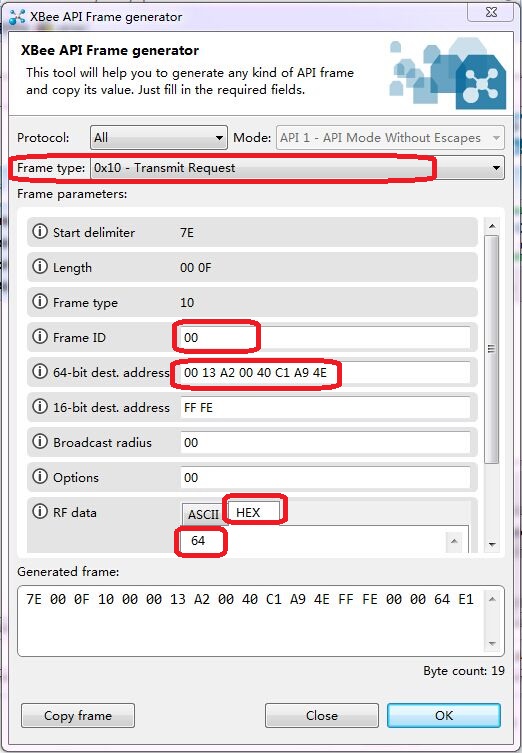Click the 16-bit dest. address field
The image size is (522, 753).
[325, 408]
